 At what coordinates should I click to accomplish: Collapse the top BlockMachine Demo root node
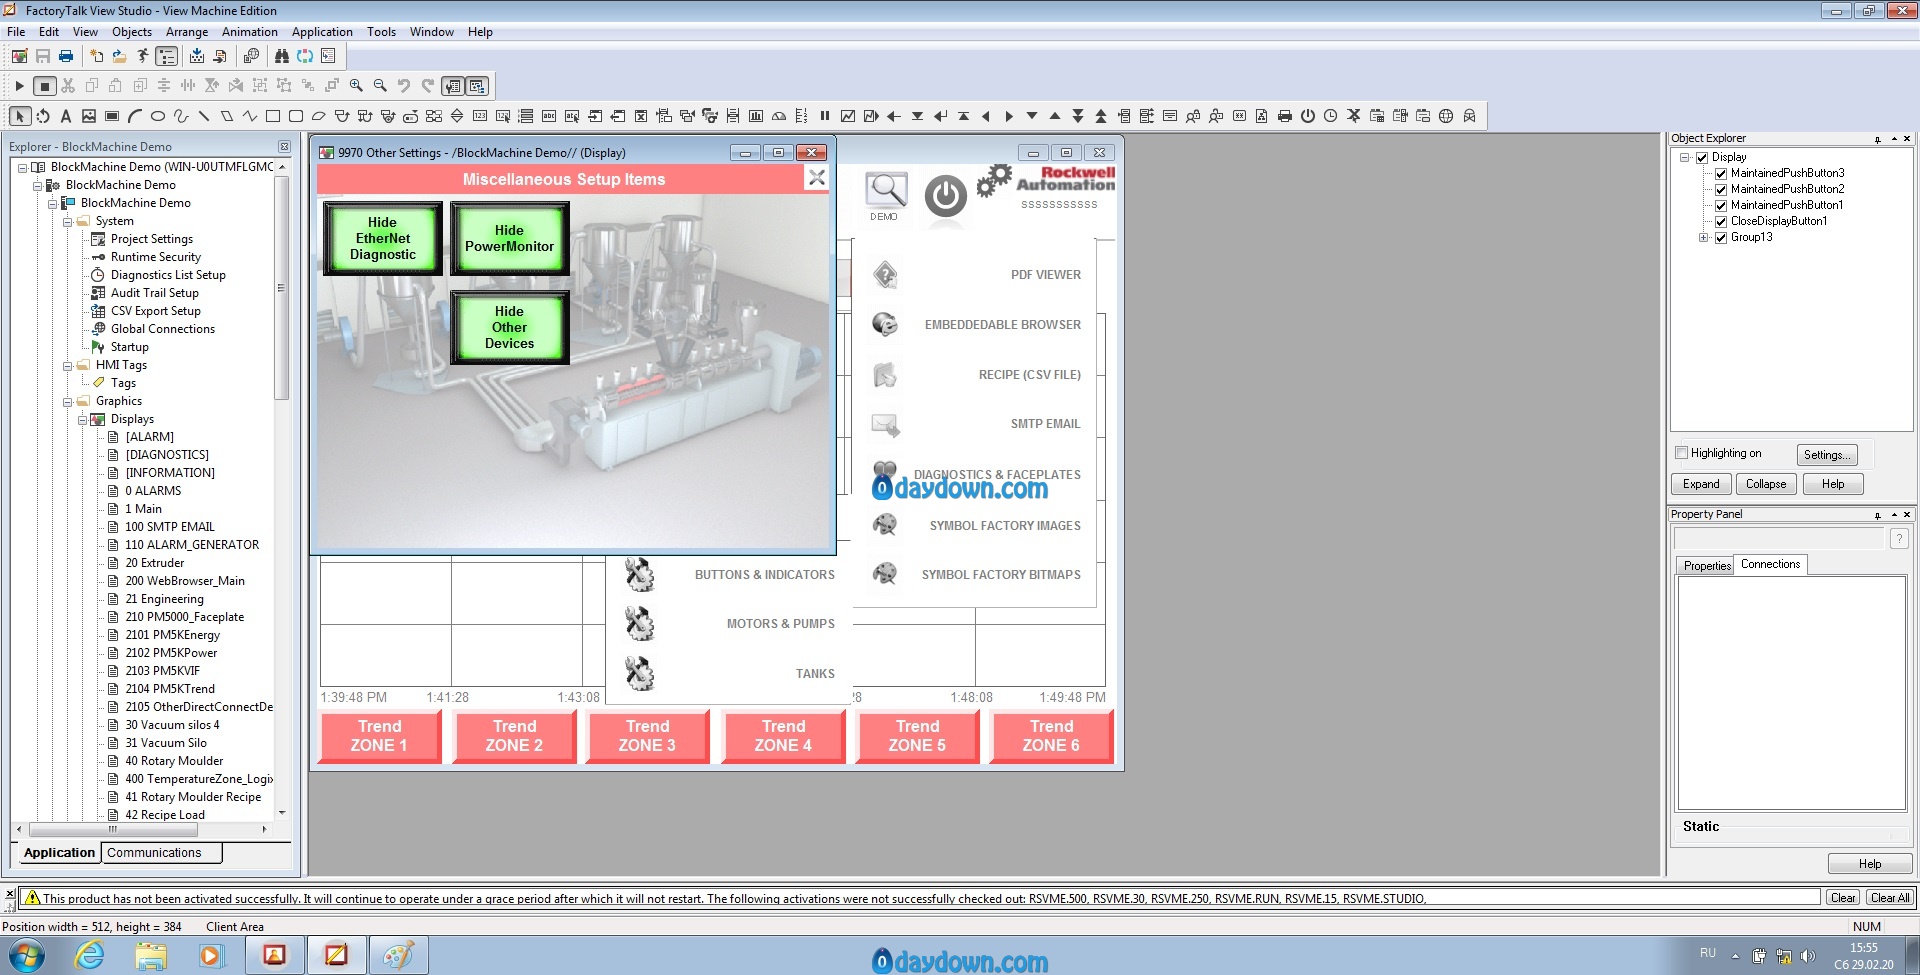pyautogui.click(x=22, y=168)
